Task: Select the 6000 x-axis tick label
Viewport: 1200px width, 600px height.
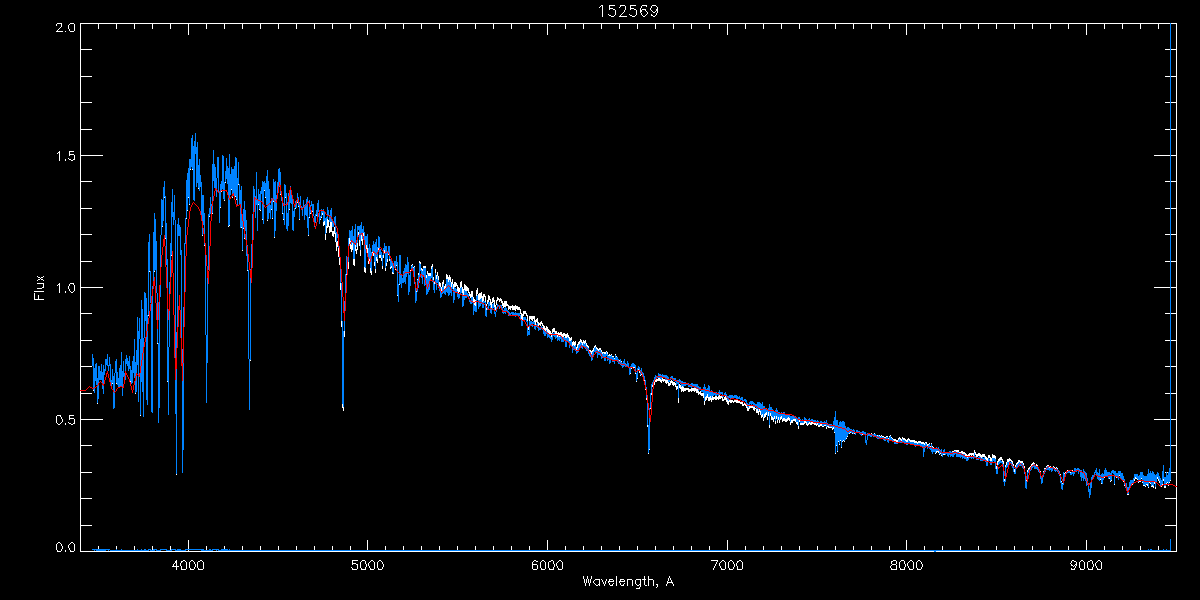Action: pyautogui.click(x=547, y=564)
